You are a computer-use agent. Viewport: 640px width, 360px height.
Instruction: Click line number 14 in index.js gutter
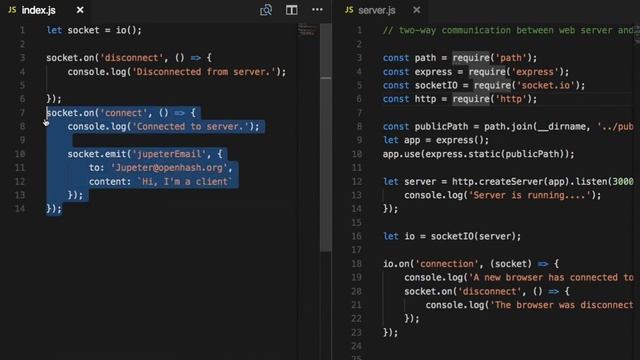click(x=20, y=209)
